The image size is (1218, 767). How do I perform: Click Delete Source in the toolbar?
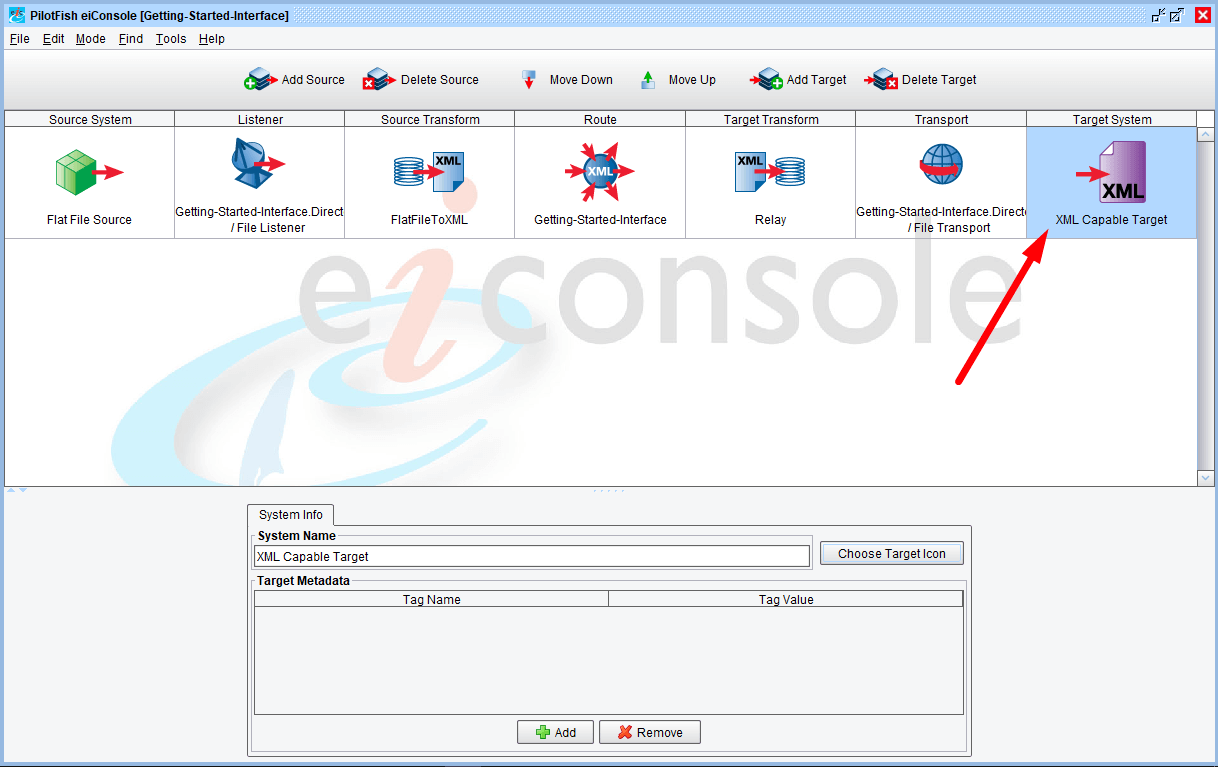tap(421, 80)
